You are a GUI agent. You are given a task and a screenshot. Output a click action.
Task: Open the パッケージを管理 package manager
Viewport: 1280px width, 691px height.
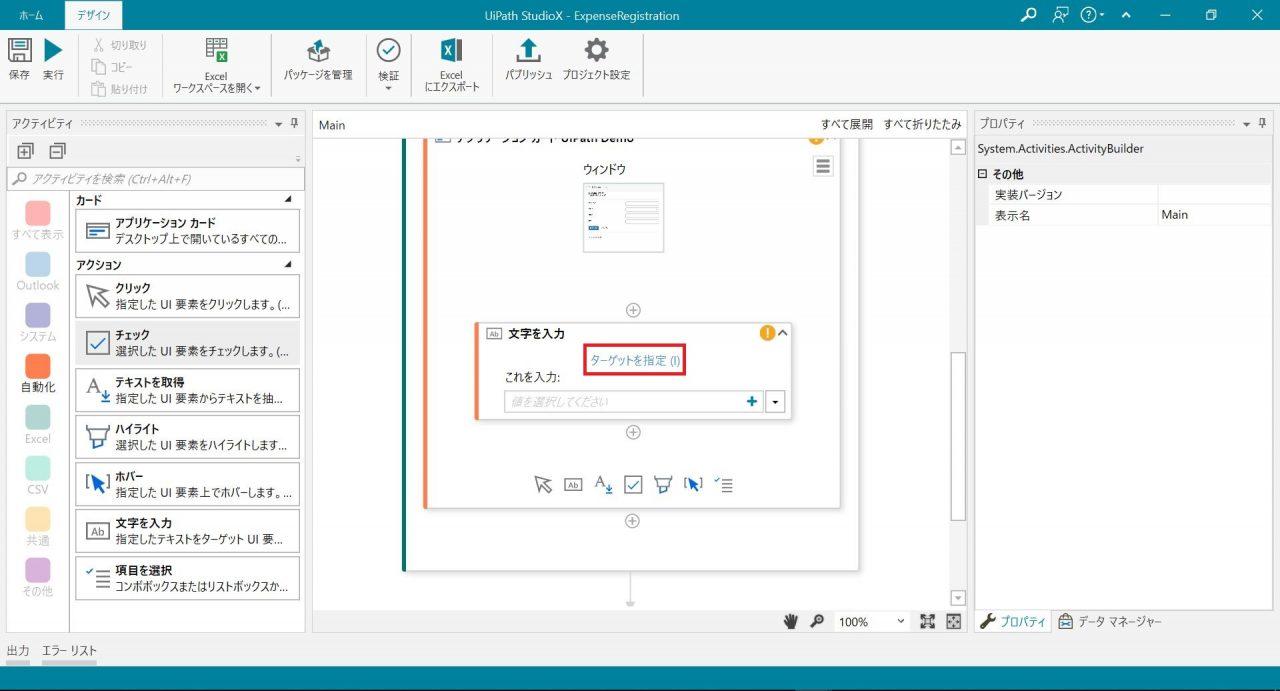(x=318, y=58)
